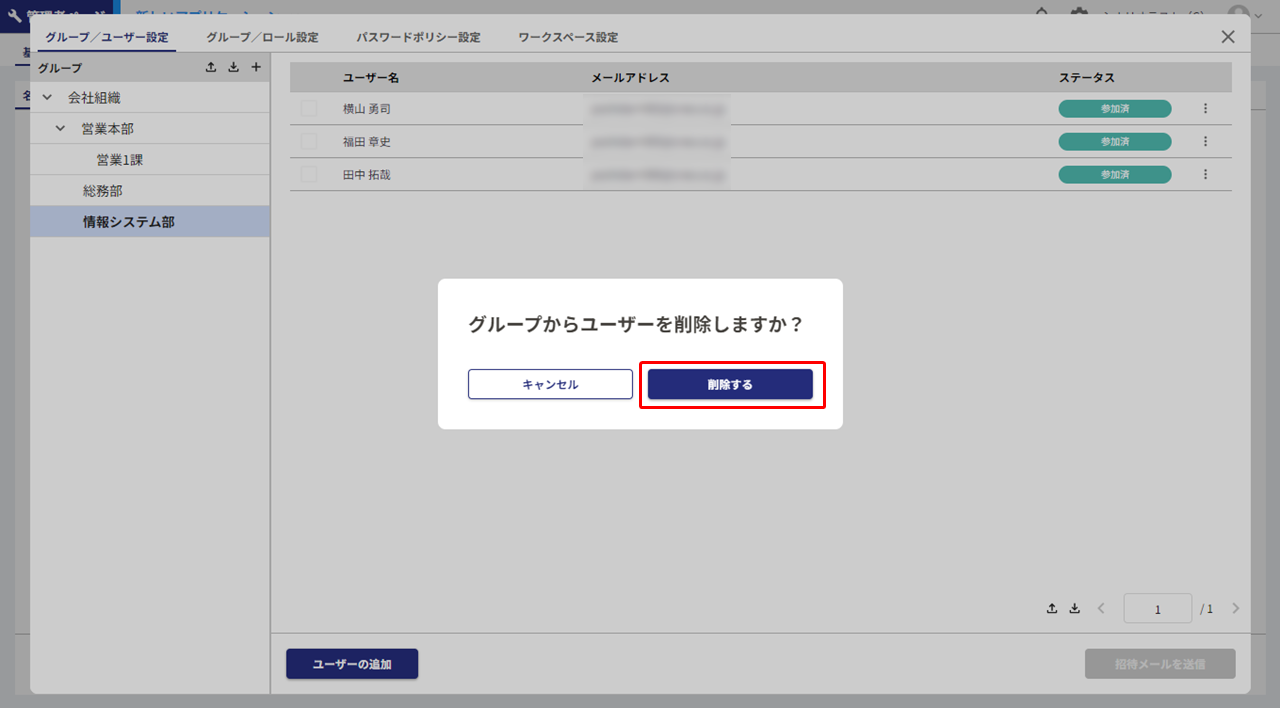Check the checkbox for 横山 勇司
This screenshot has height=708, width=1280.
pos(309,109)
